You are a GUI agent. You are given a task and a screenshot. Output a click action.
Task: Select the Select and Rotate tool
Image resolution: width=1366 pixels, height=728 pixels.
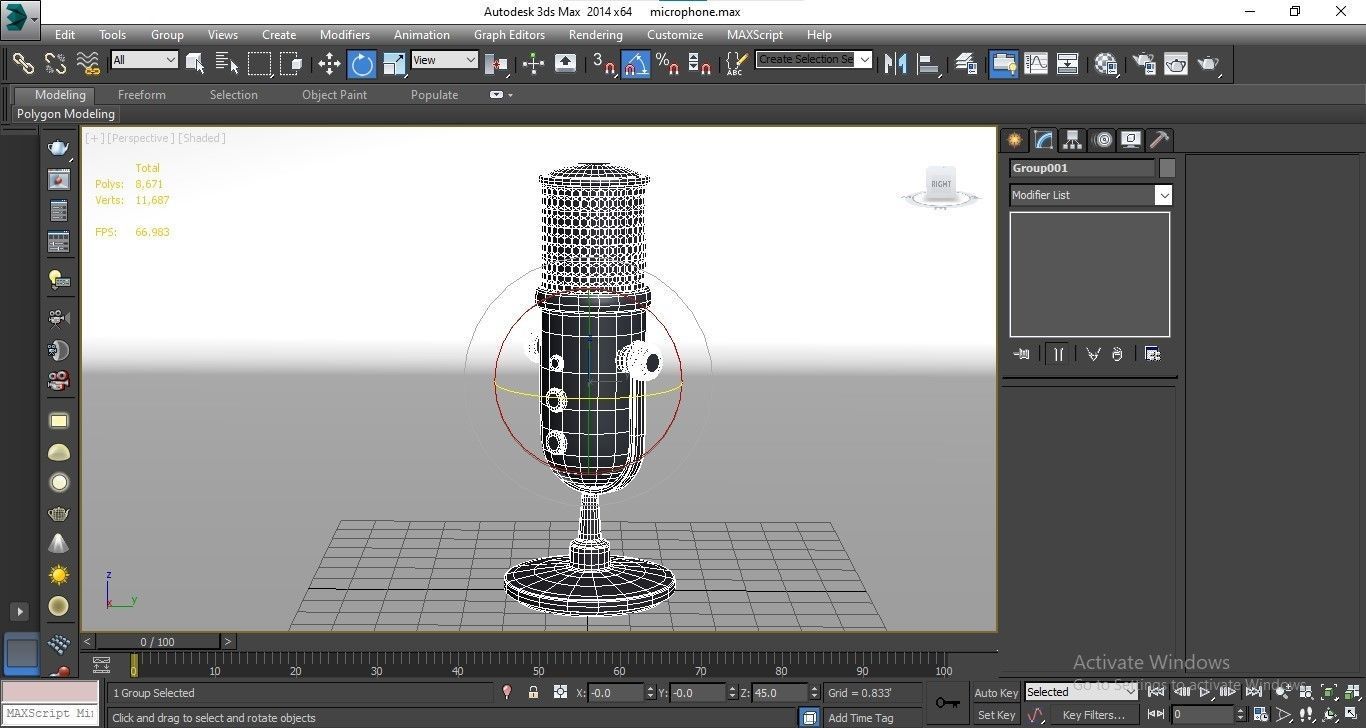click(362, 64)
